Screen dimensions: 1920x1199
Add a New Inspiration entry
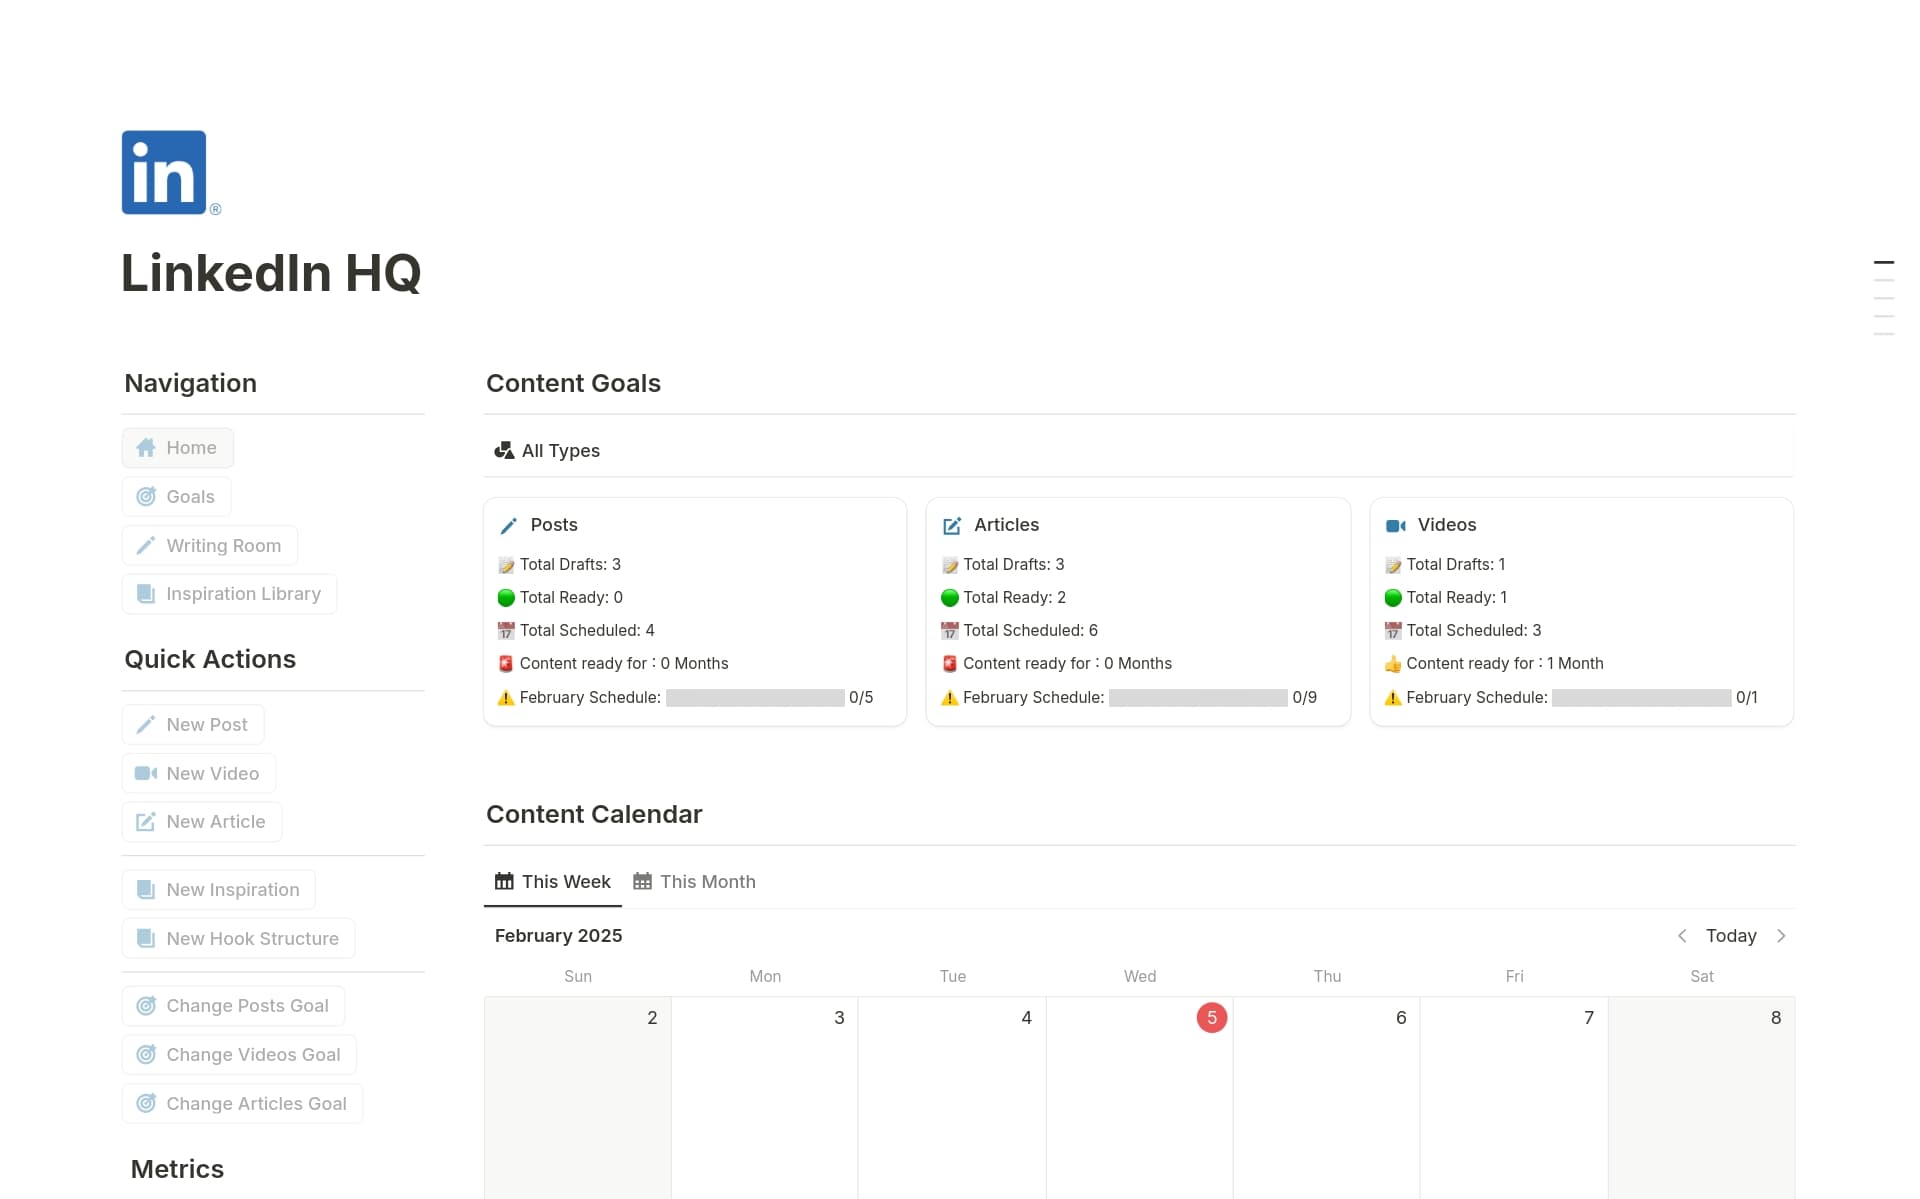[x=219, y=890]
